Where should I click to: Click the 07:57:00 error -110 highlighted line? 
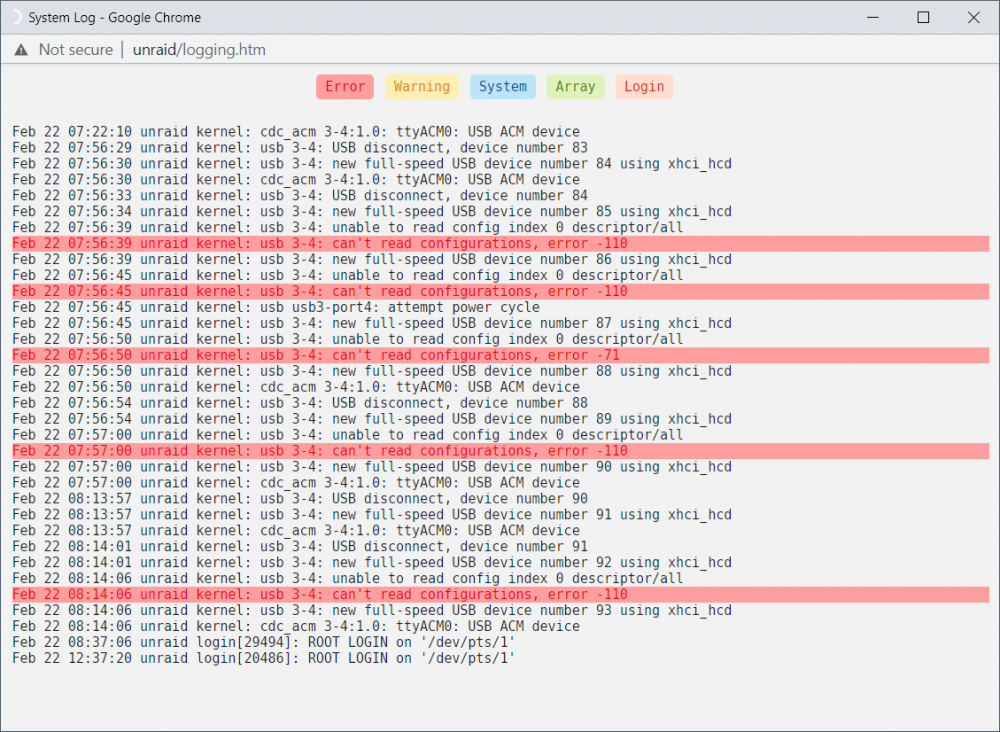click(x=501, y=451)
